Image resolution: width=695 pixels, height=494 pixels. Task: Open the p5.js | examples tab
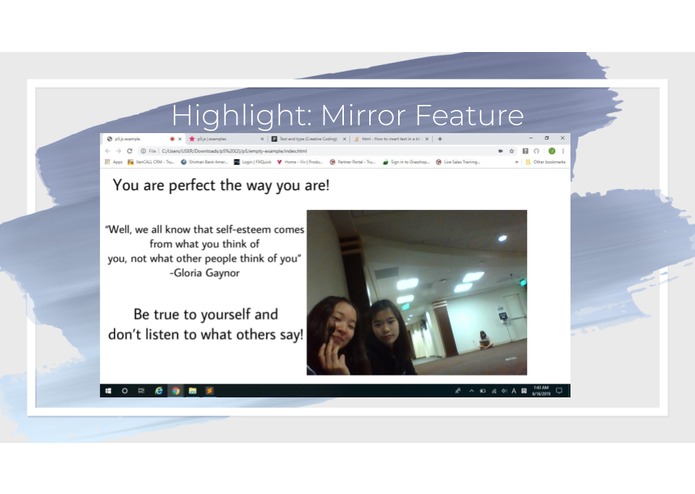coord(226,139)
